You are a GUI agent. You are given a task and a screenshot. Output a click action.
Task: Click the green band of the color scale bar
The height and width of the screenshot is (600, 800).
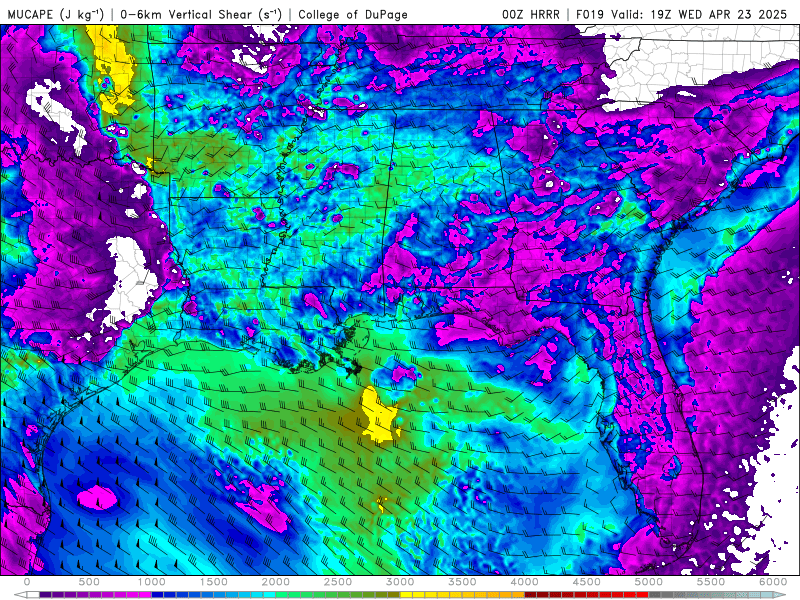pyautogui.click(x=338, y=595)
